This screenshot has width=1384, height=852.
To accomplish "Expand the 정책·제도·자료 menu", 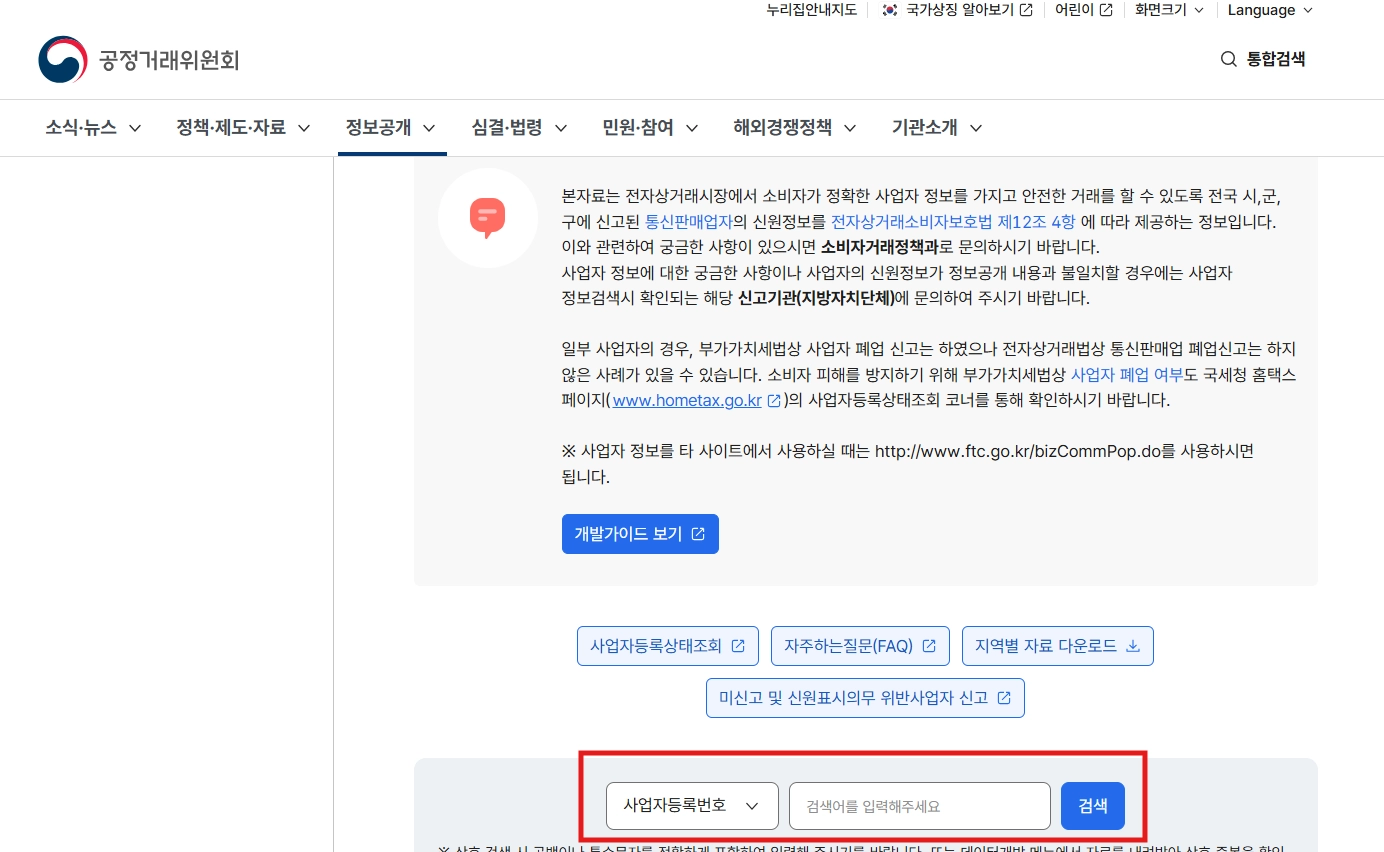I will [244, 128].
